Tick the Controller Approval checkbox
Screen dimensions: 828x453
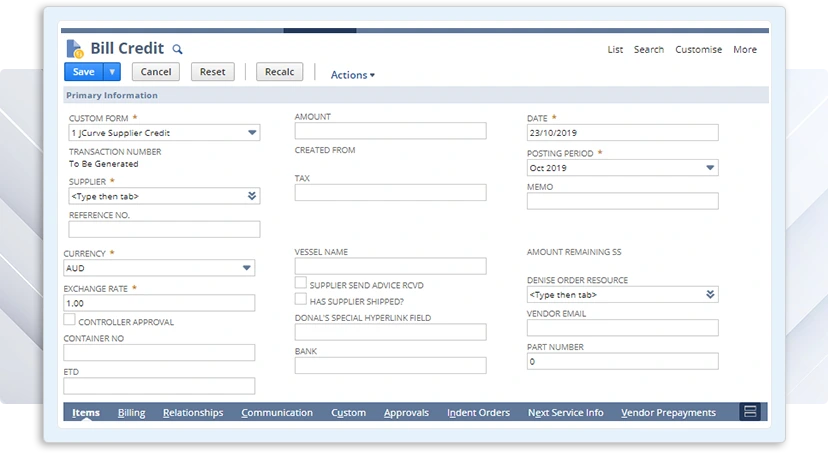click(69, 319)
